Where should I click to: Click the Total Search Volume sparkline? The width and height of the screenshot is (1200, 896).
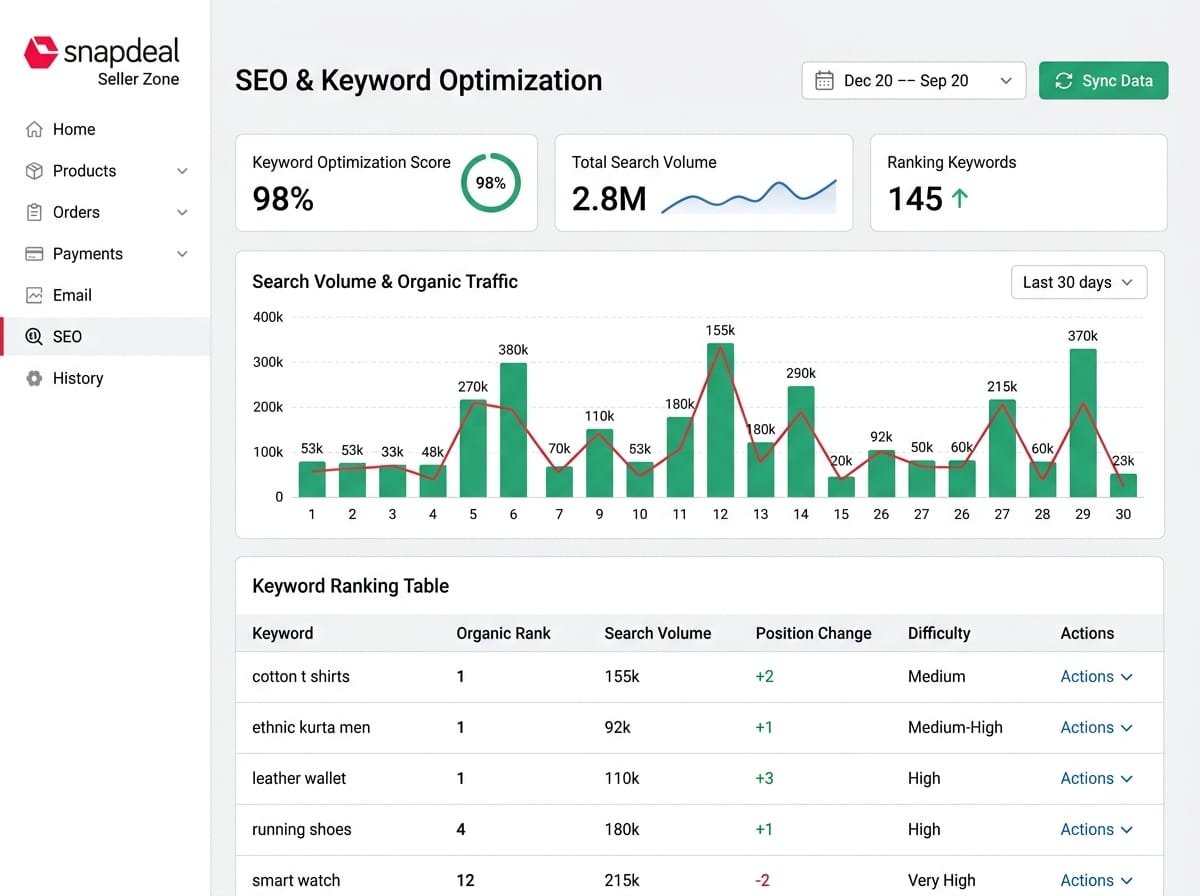tap(748, 196)
